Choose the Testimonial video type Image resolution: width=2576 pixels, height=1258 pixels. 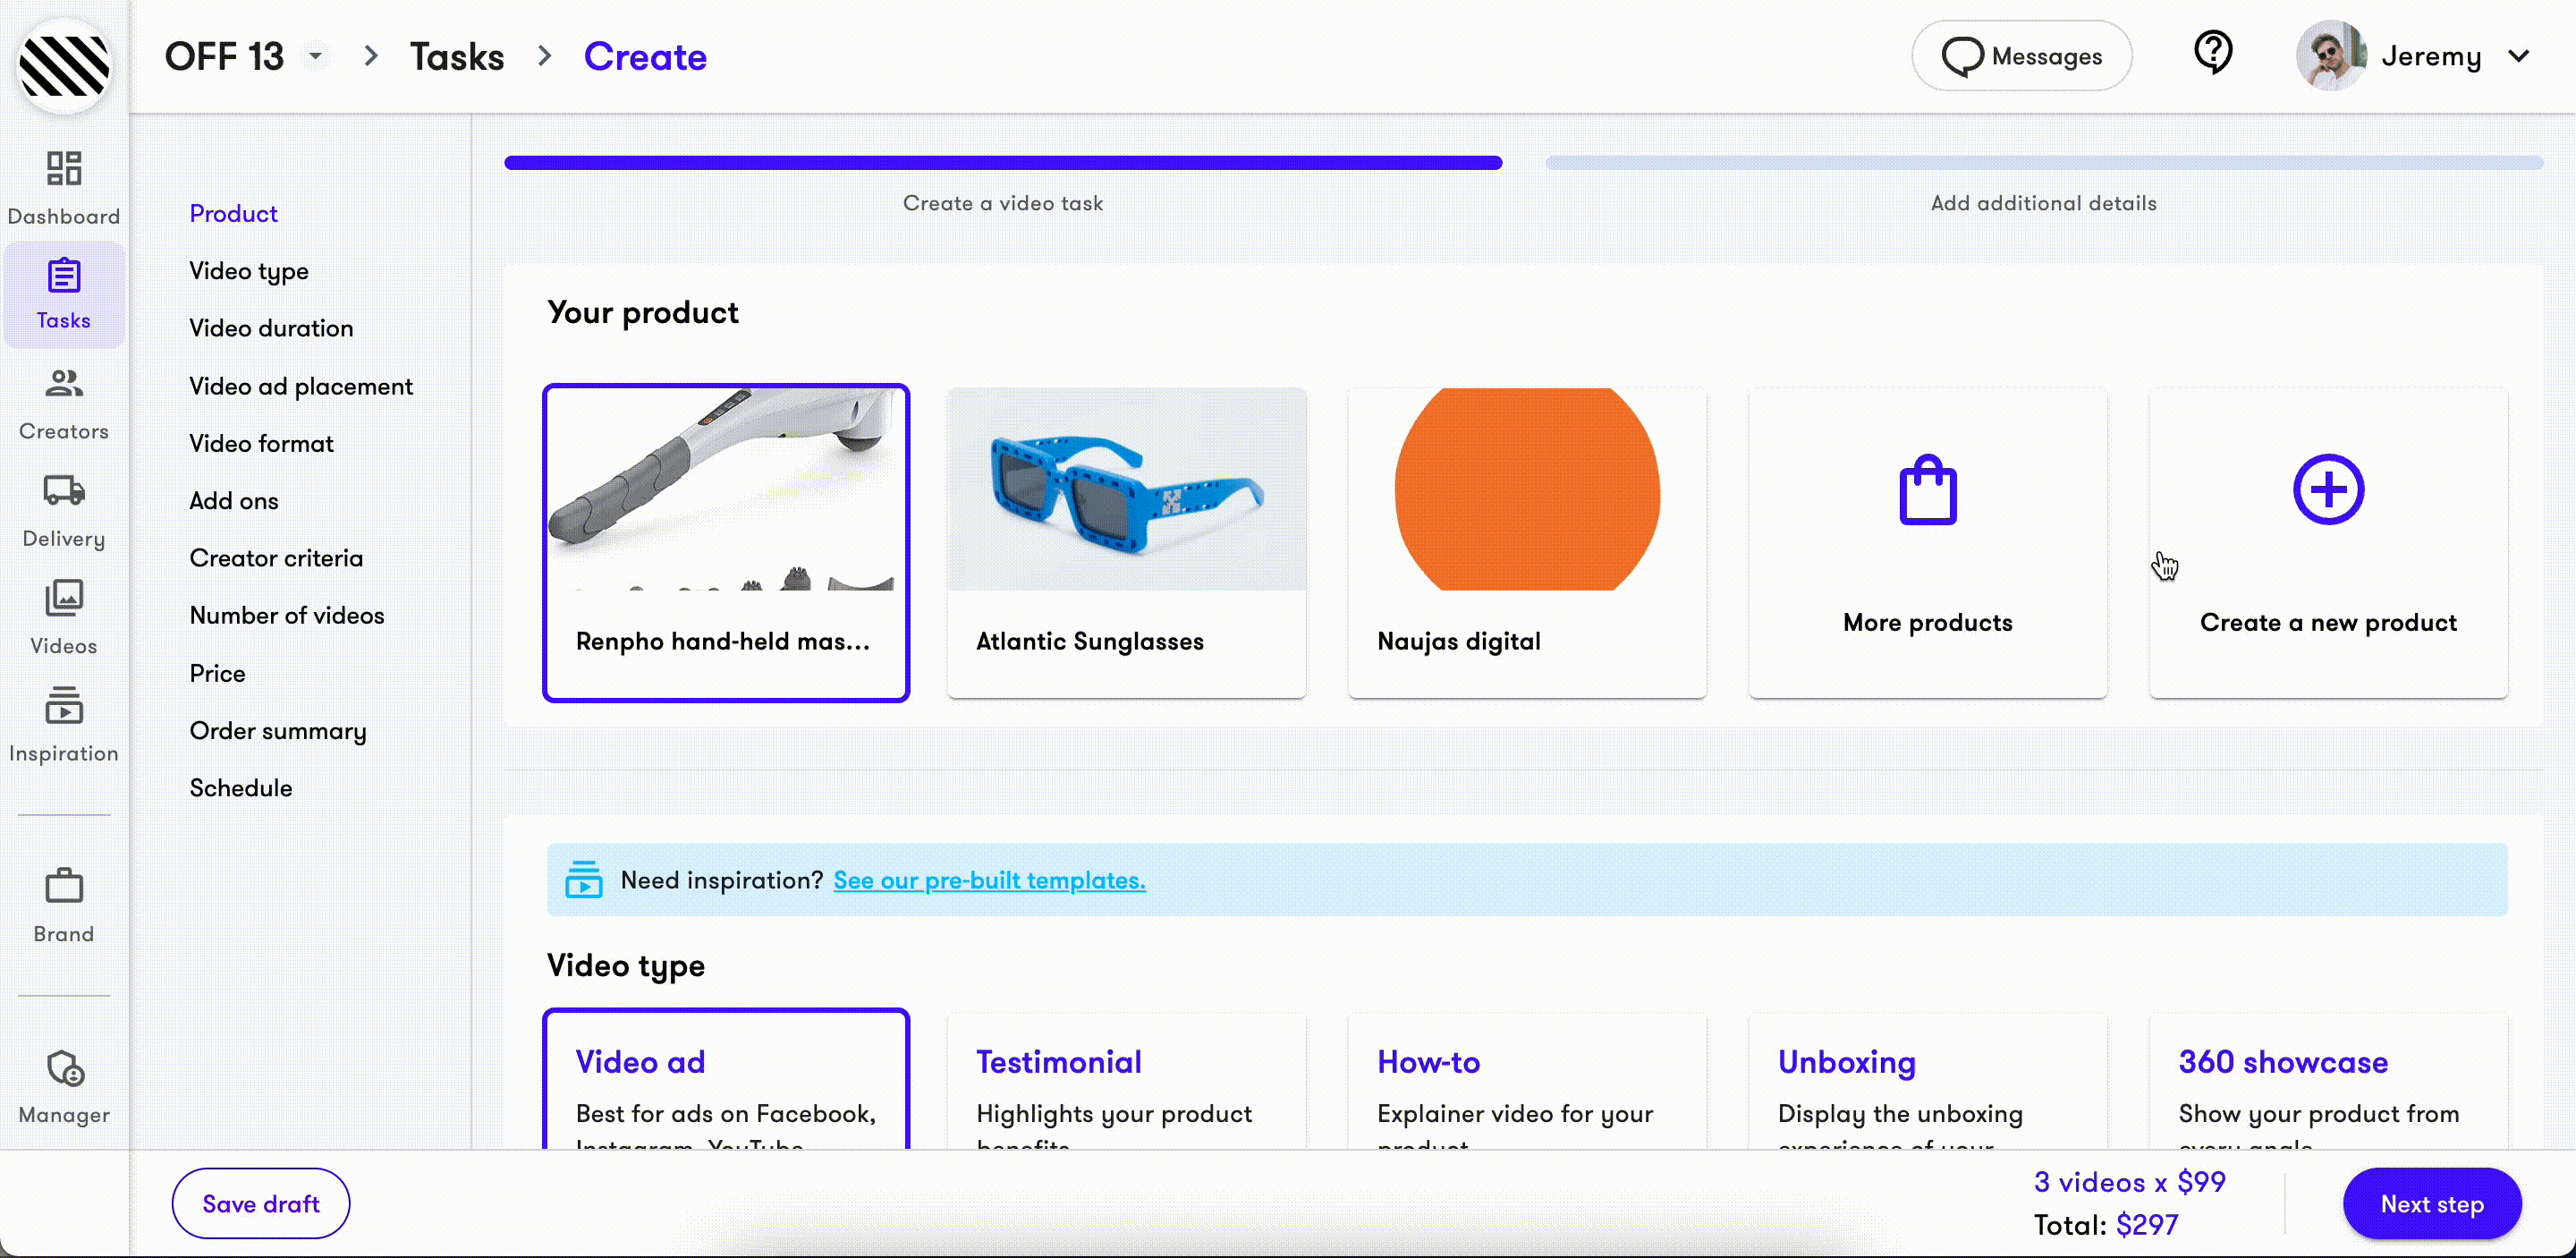tap(1126, 1082)
